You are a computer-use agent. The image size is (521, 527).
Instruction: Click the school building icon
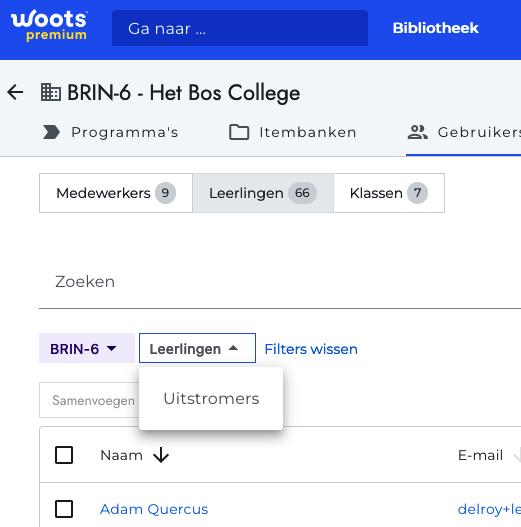tap(51, 92)
